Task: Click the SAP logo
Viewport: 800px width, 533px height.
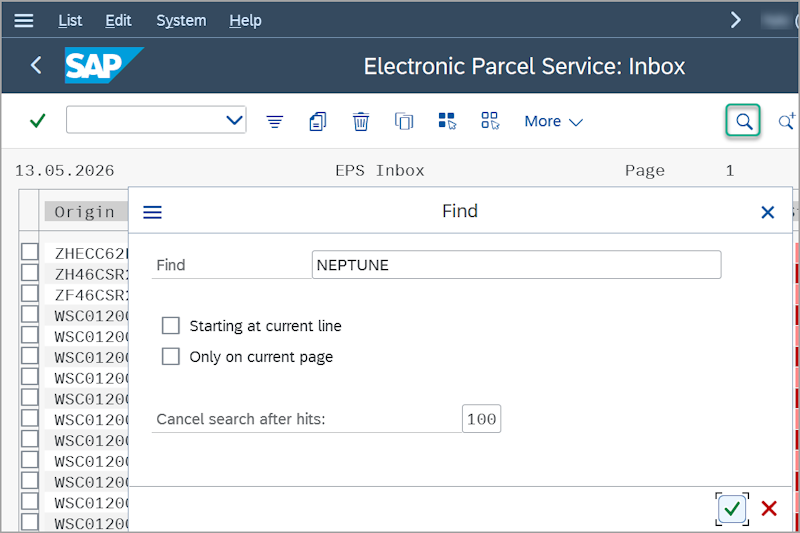Action: click(104, 65)
